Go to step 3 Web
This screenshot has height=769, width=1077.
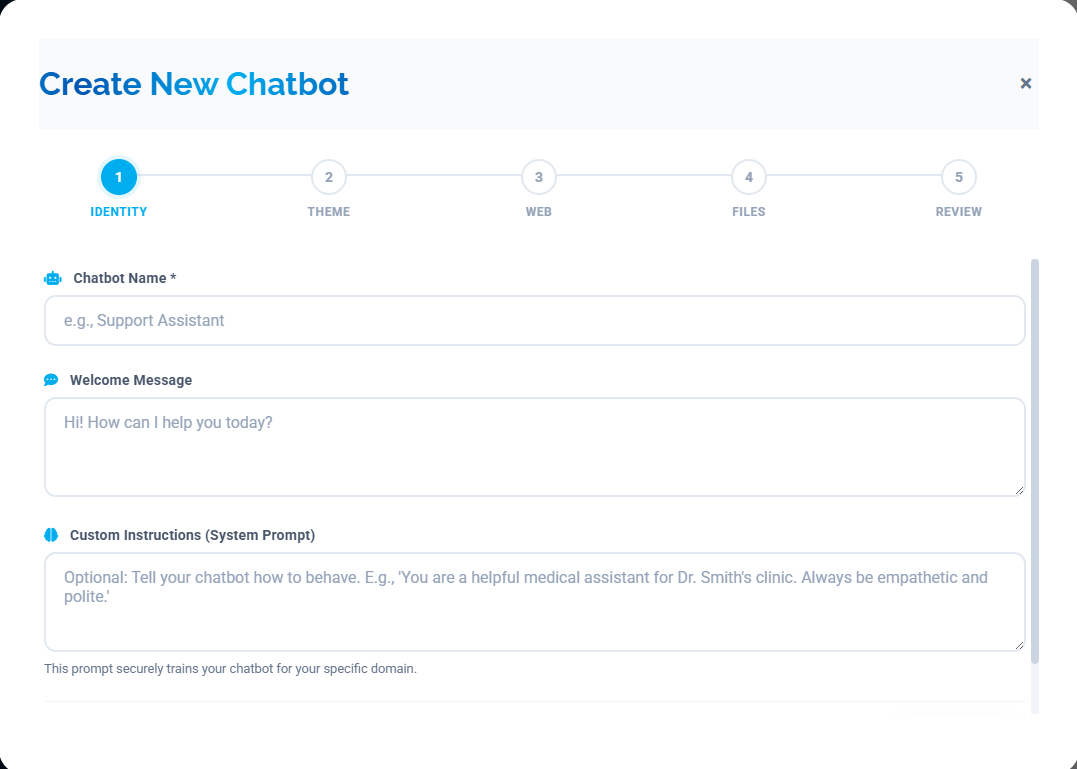[538, 177]
